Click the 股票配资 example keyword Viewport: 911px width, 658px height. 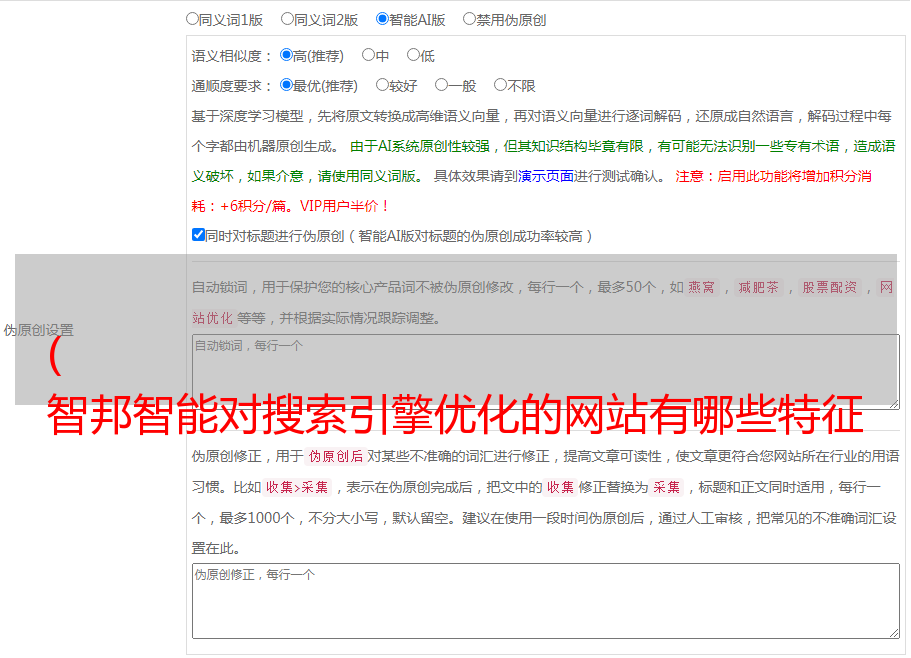(x=829, y=287)
